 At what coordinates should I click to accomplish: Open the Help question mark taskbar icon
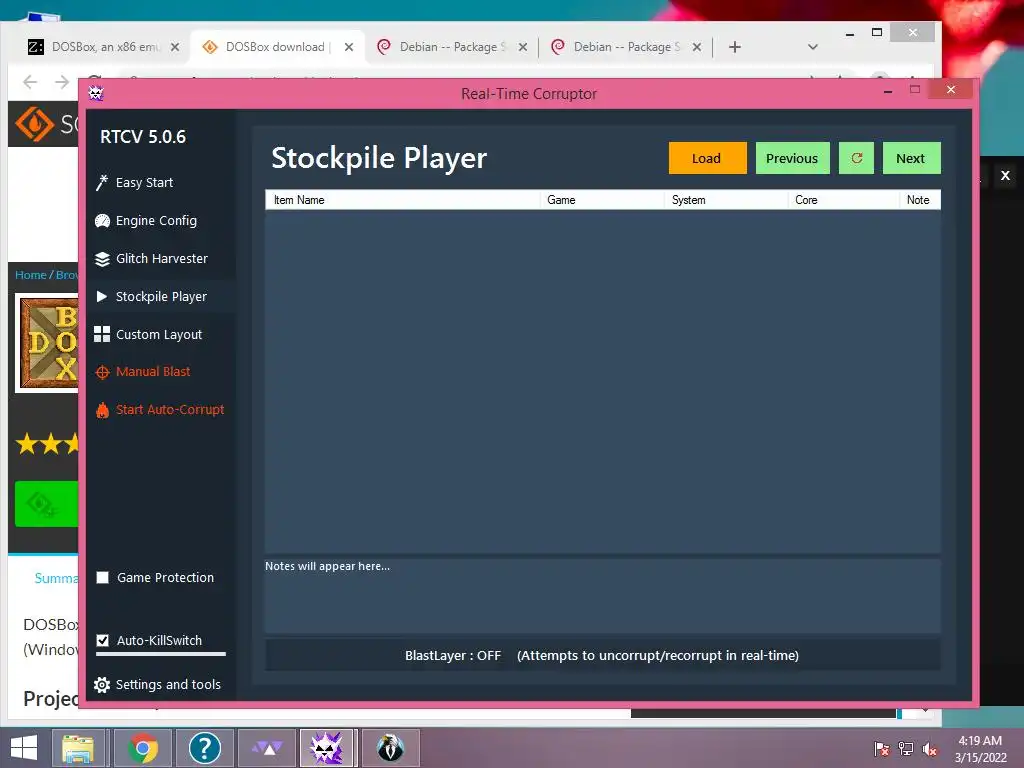tap(204, 748)
